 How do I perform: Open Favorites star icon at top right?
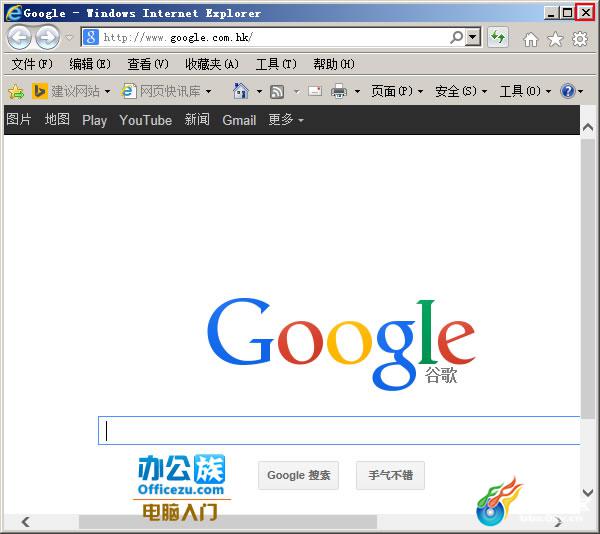[555, 39]
